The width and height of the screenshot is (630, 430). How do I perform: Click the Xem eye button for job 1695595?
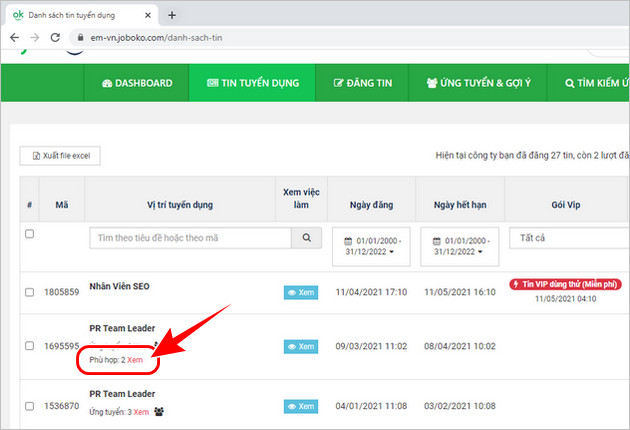click(301, 346)
